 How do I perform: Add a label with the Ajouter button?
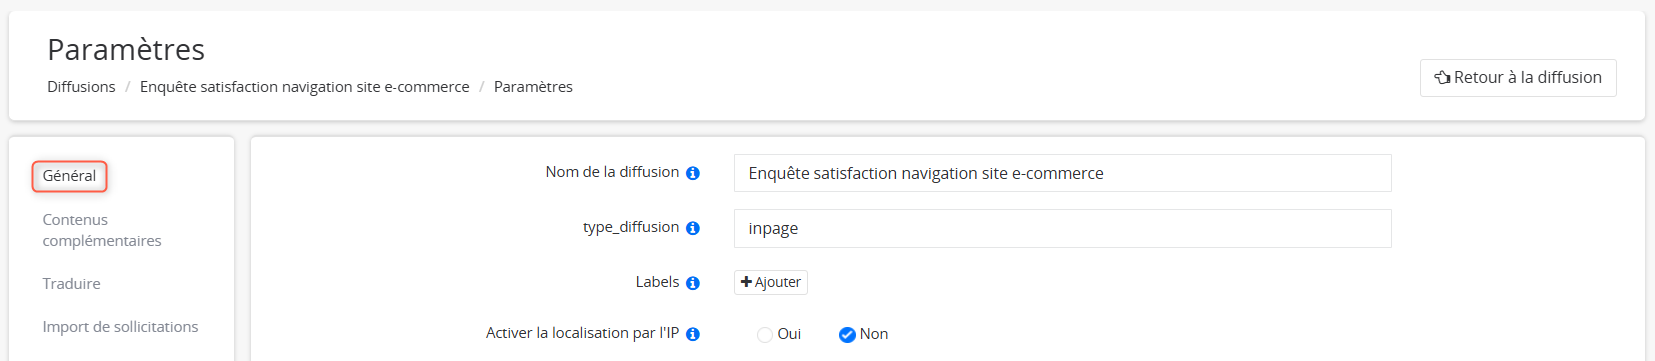pos(771,282)
